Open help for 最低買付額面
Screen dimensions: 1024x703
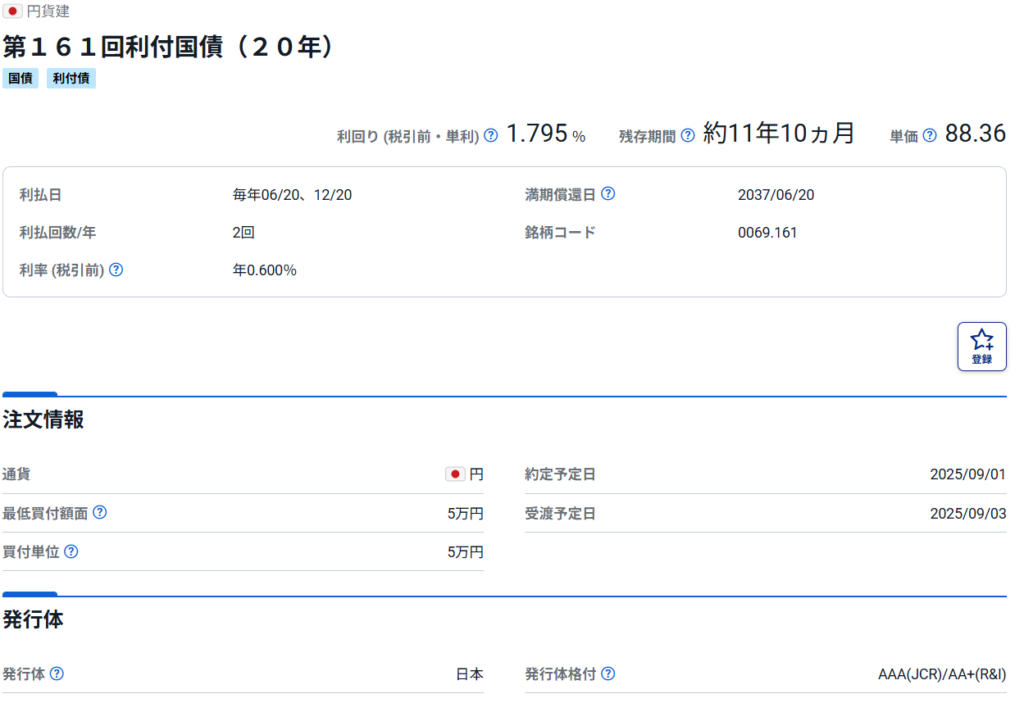click(100, 513)
